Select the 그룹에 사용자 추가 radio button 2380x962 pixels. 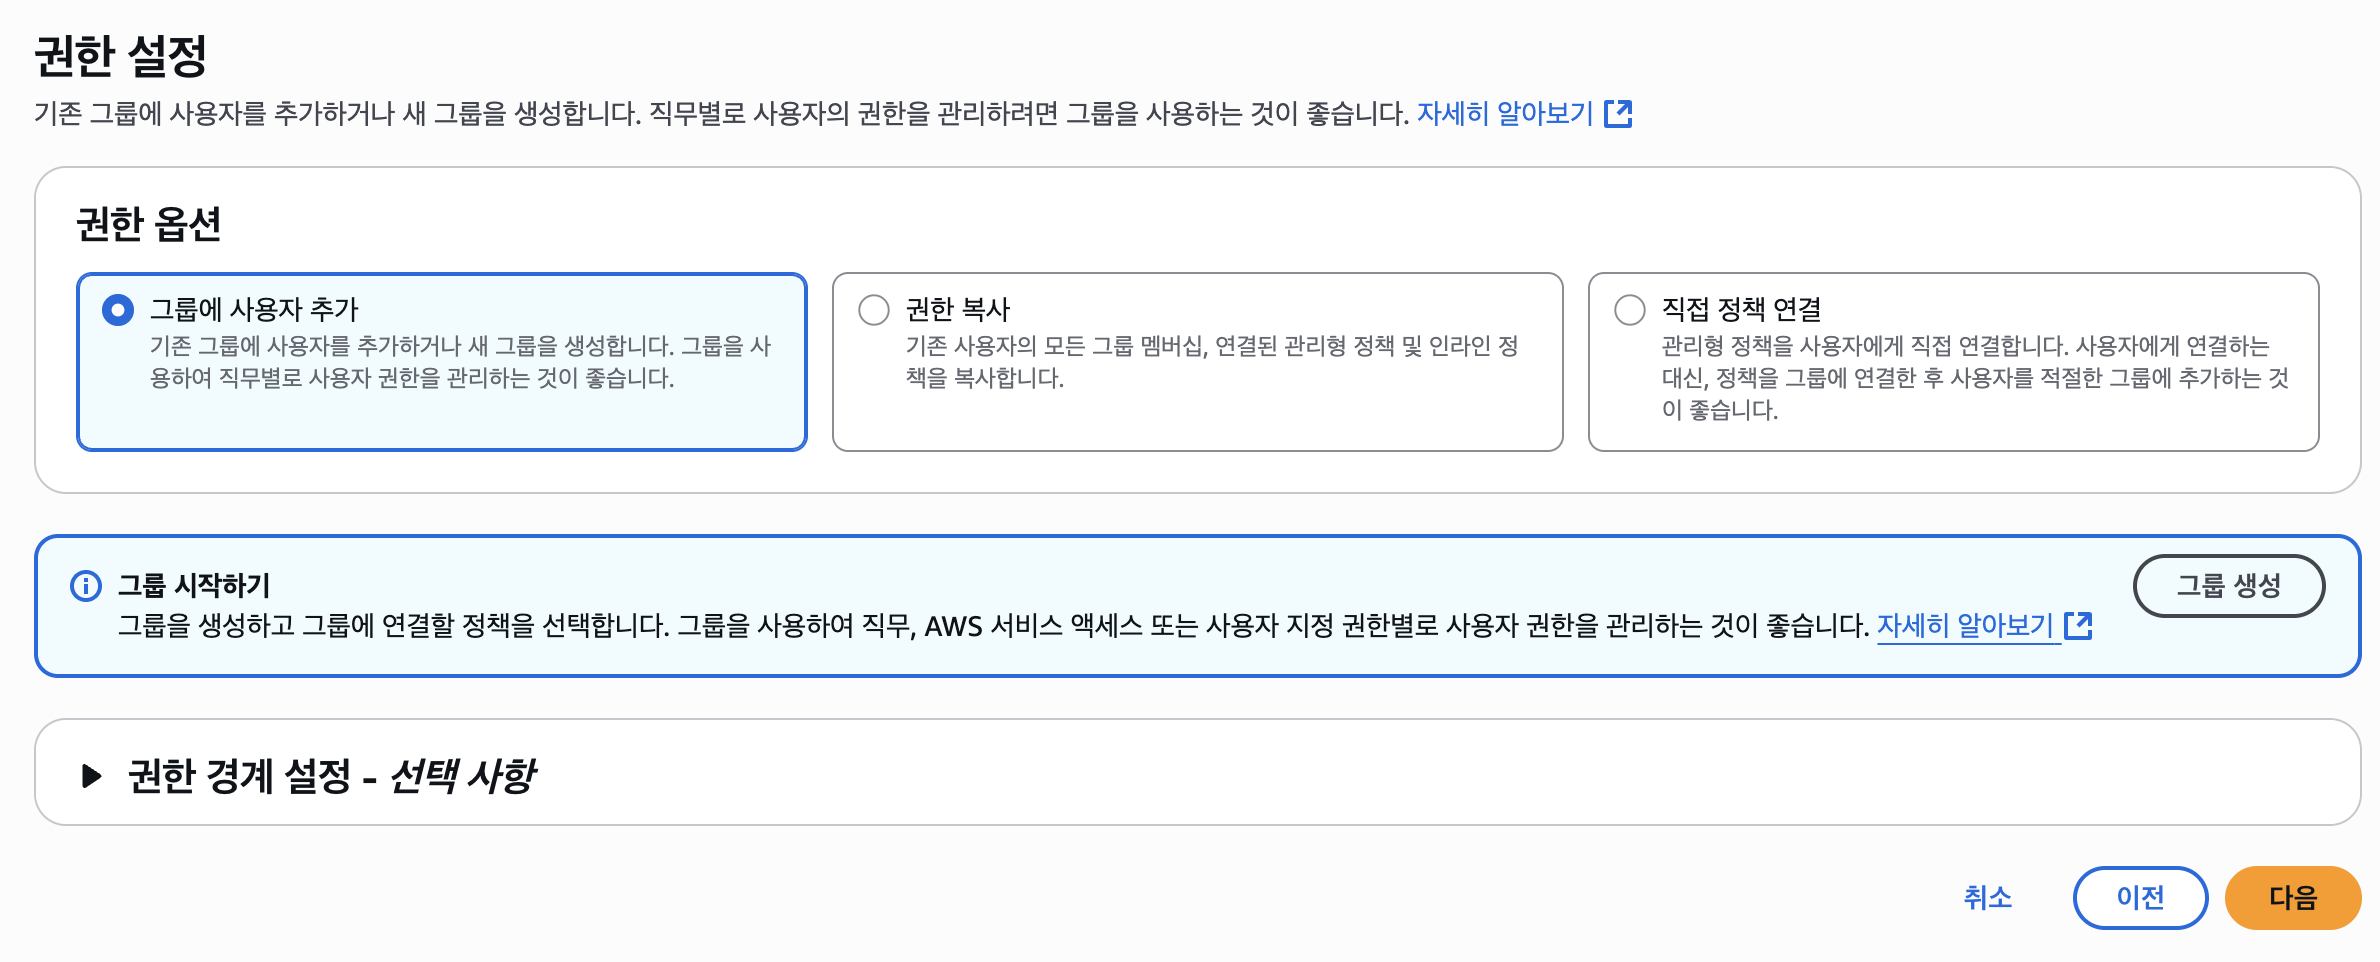[x=118, y=310]
